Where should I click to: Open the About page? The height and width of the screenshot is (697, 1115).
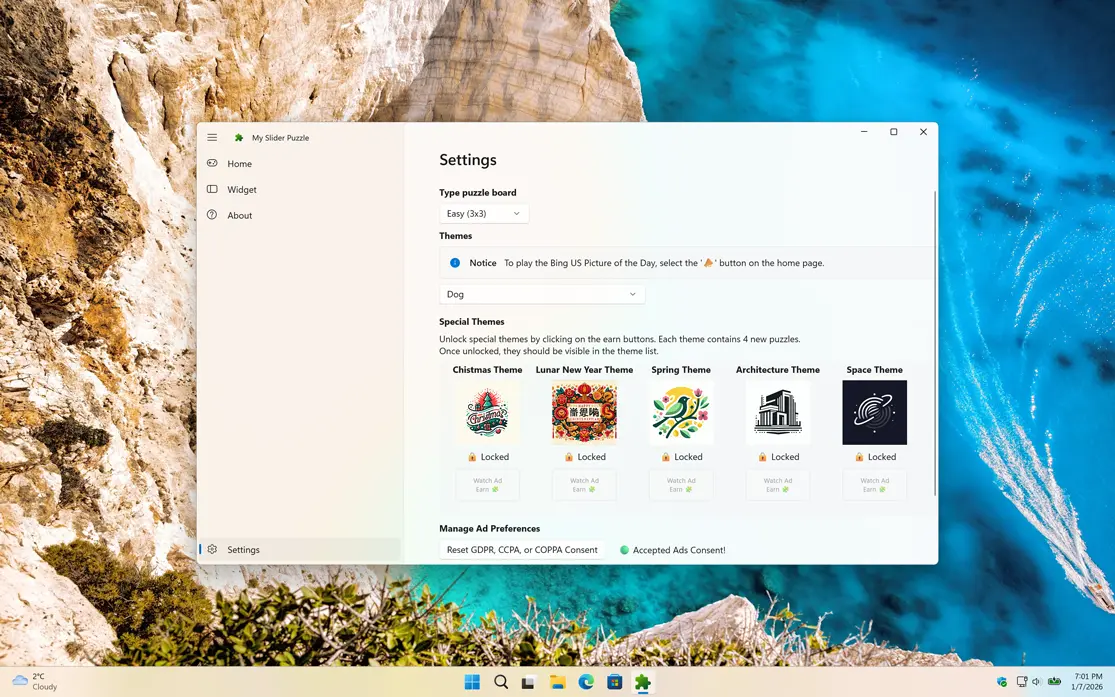click(x=239, y=216)
